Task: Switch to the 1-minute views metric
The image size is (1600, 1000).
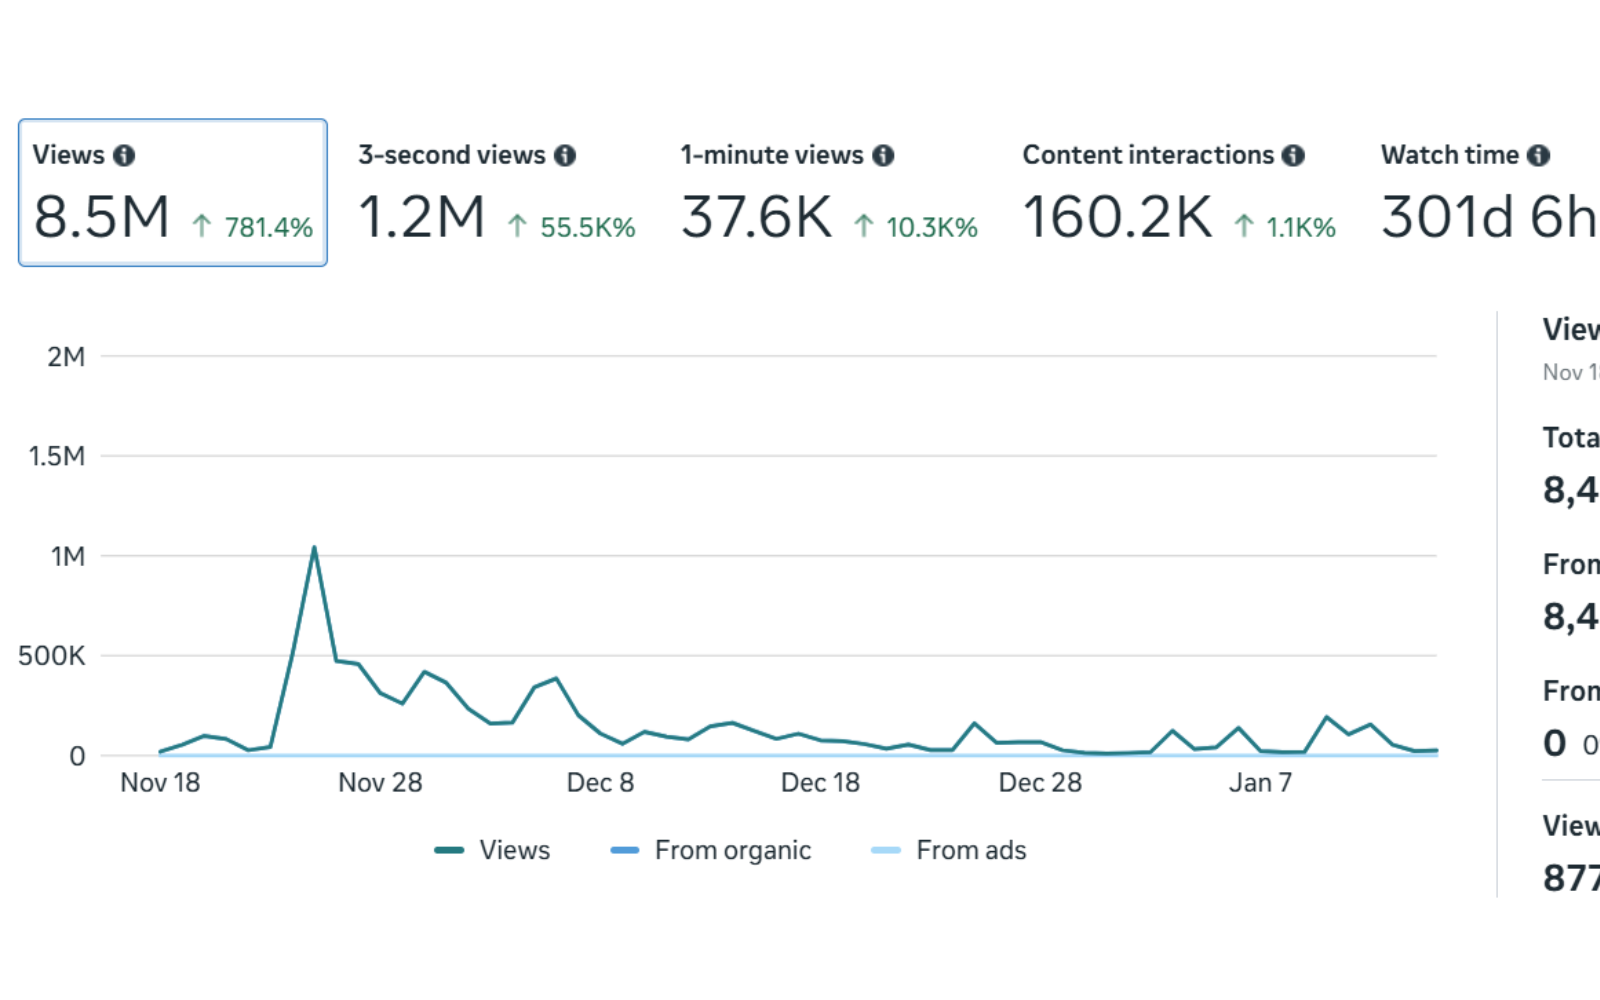Action: coord(828,193)
